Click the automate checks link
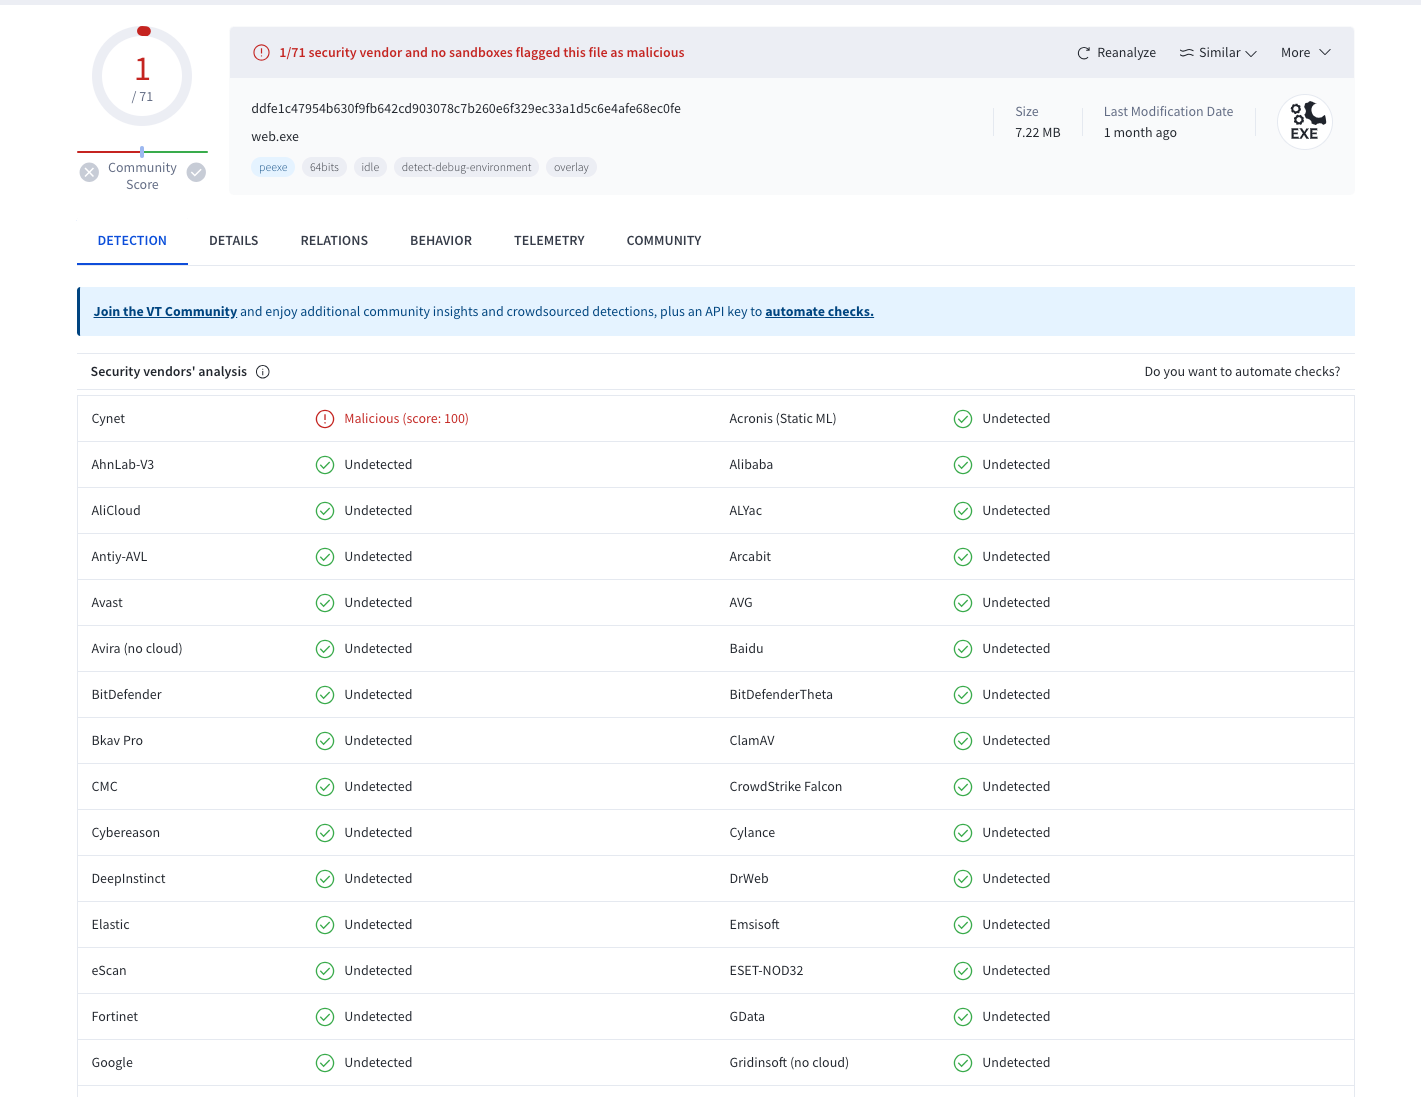The height and width of the screenshot is (1097, 1421). pos(819,312)
